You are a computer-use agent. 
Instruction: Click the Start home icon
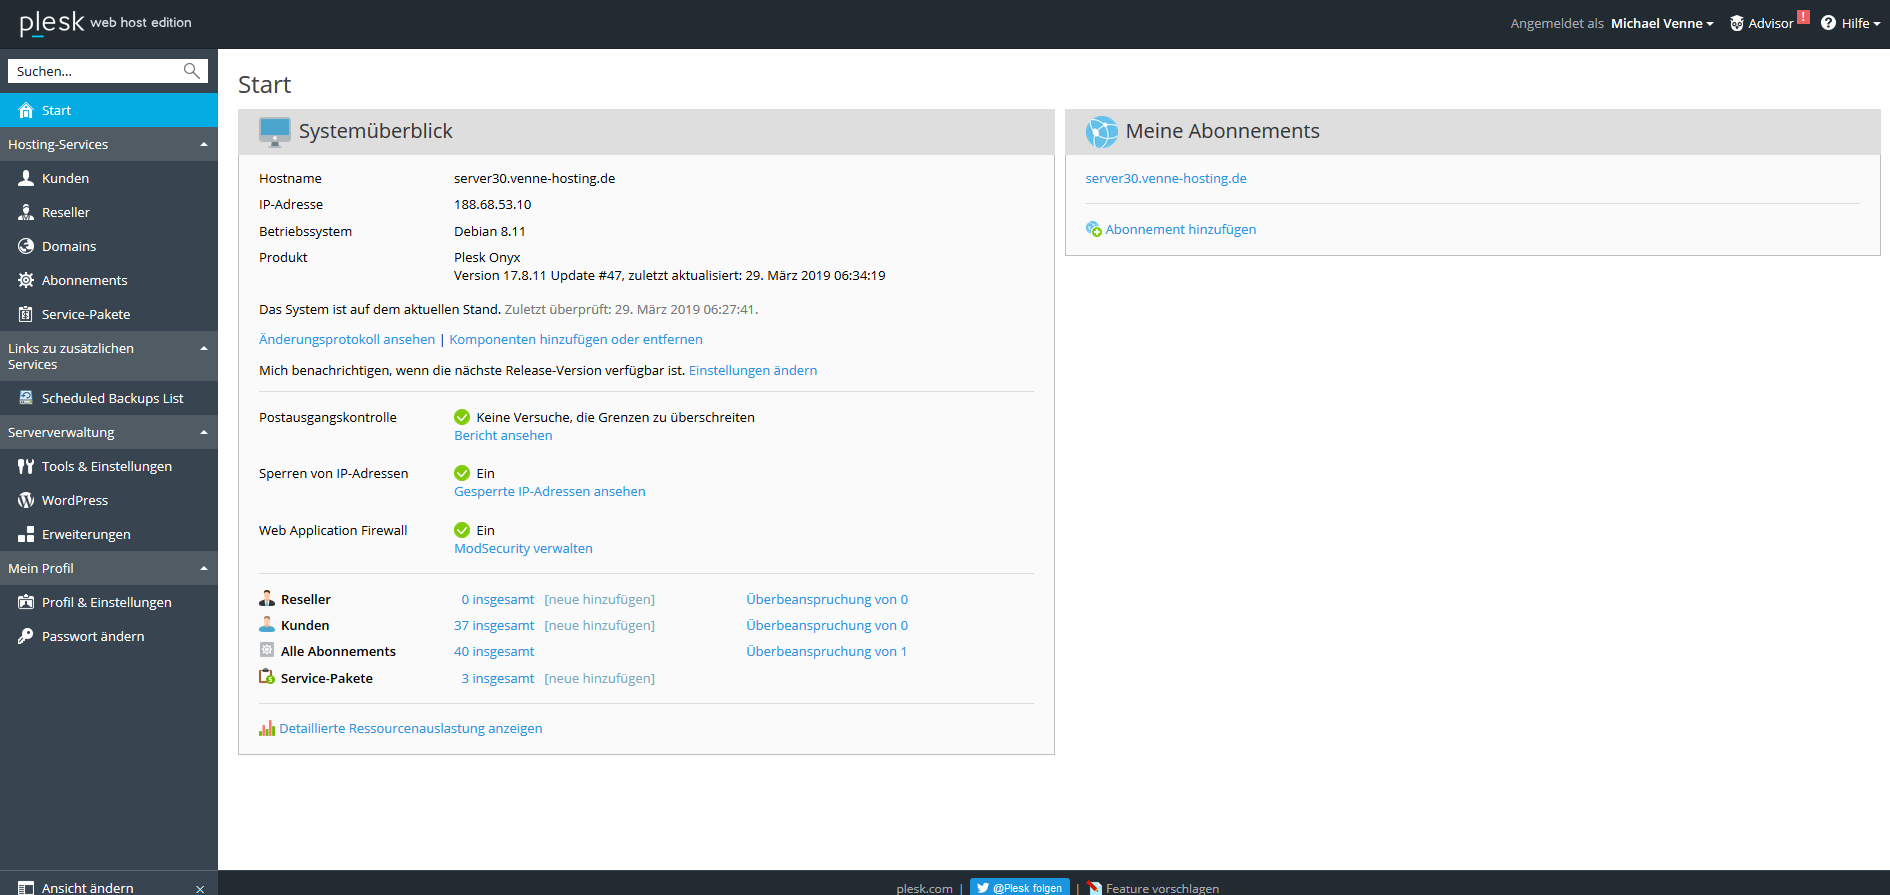point(26,110)
